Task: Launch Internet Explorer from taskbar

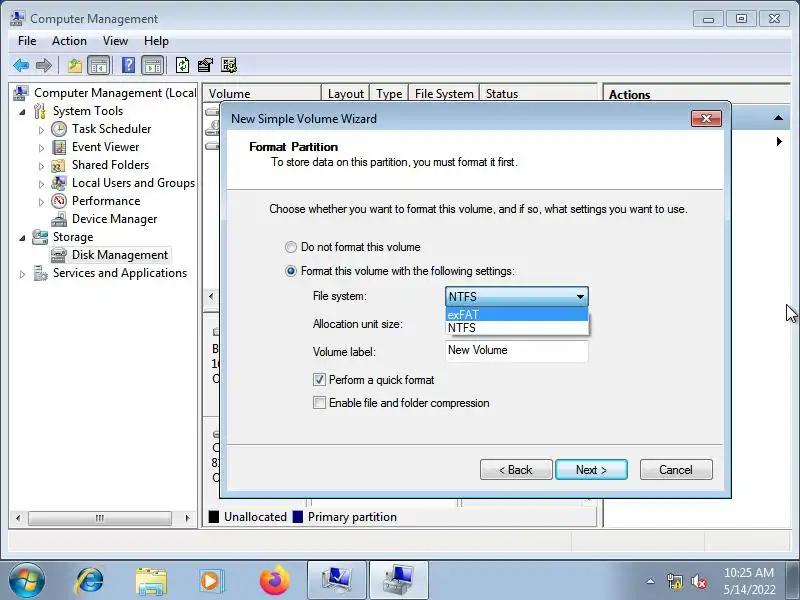Action: click(x=89, y=581)
